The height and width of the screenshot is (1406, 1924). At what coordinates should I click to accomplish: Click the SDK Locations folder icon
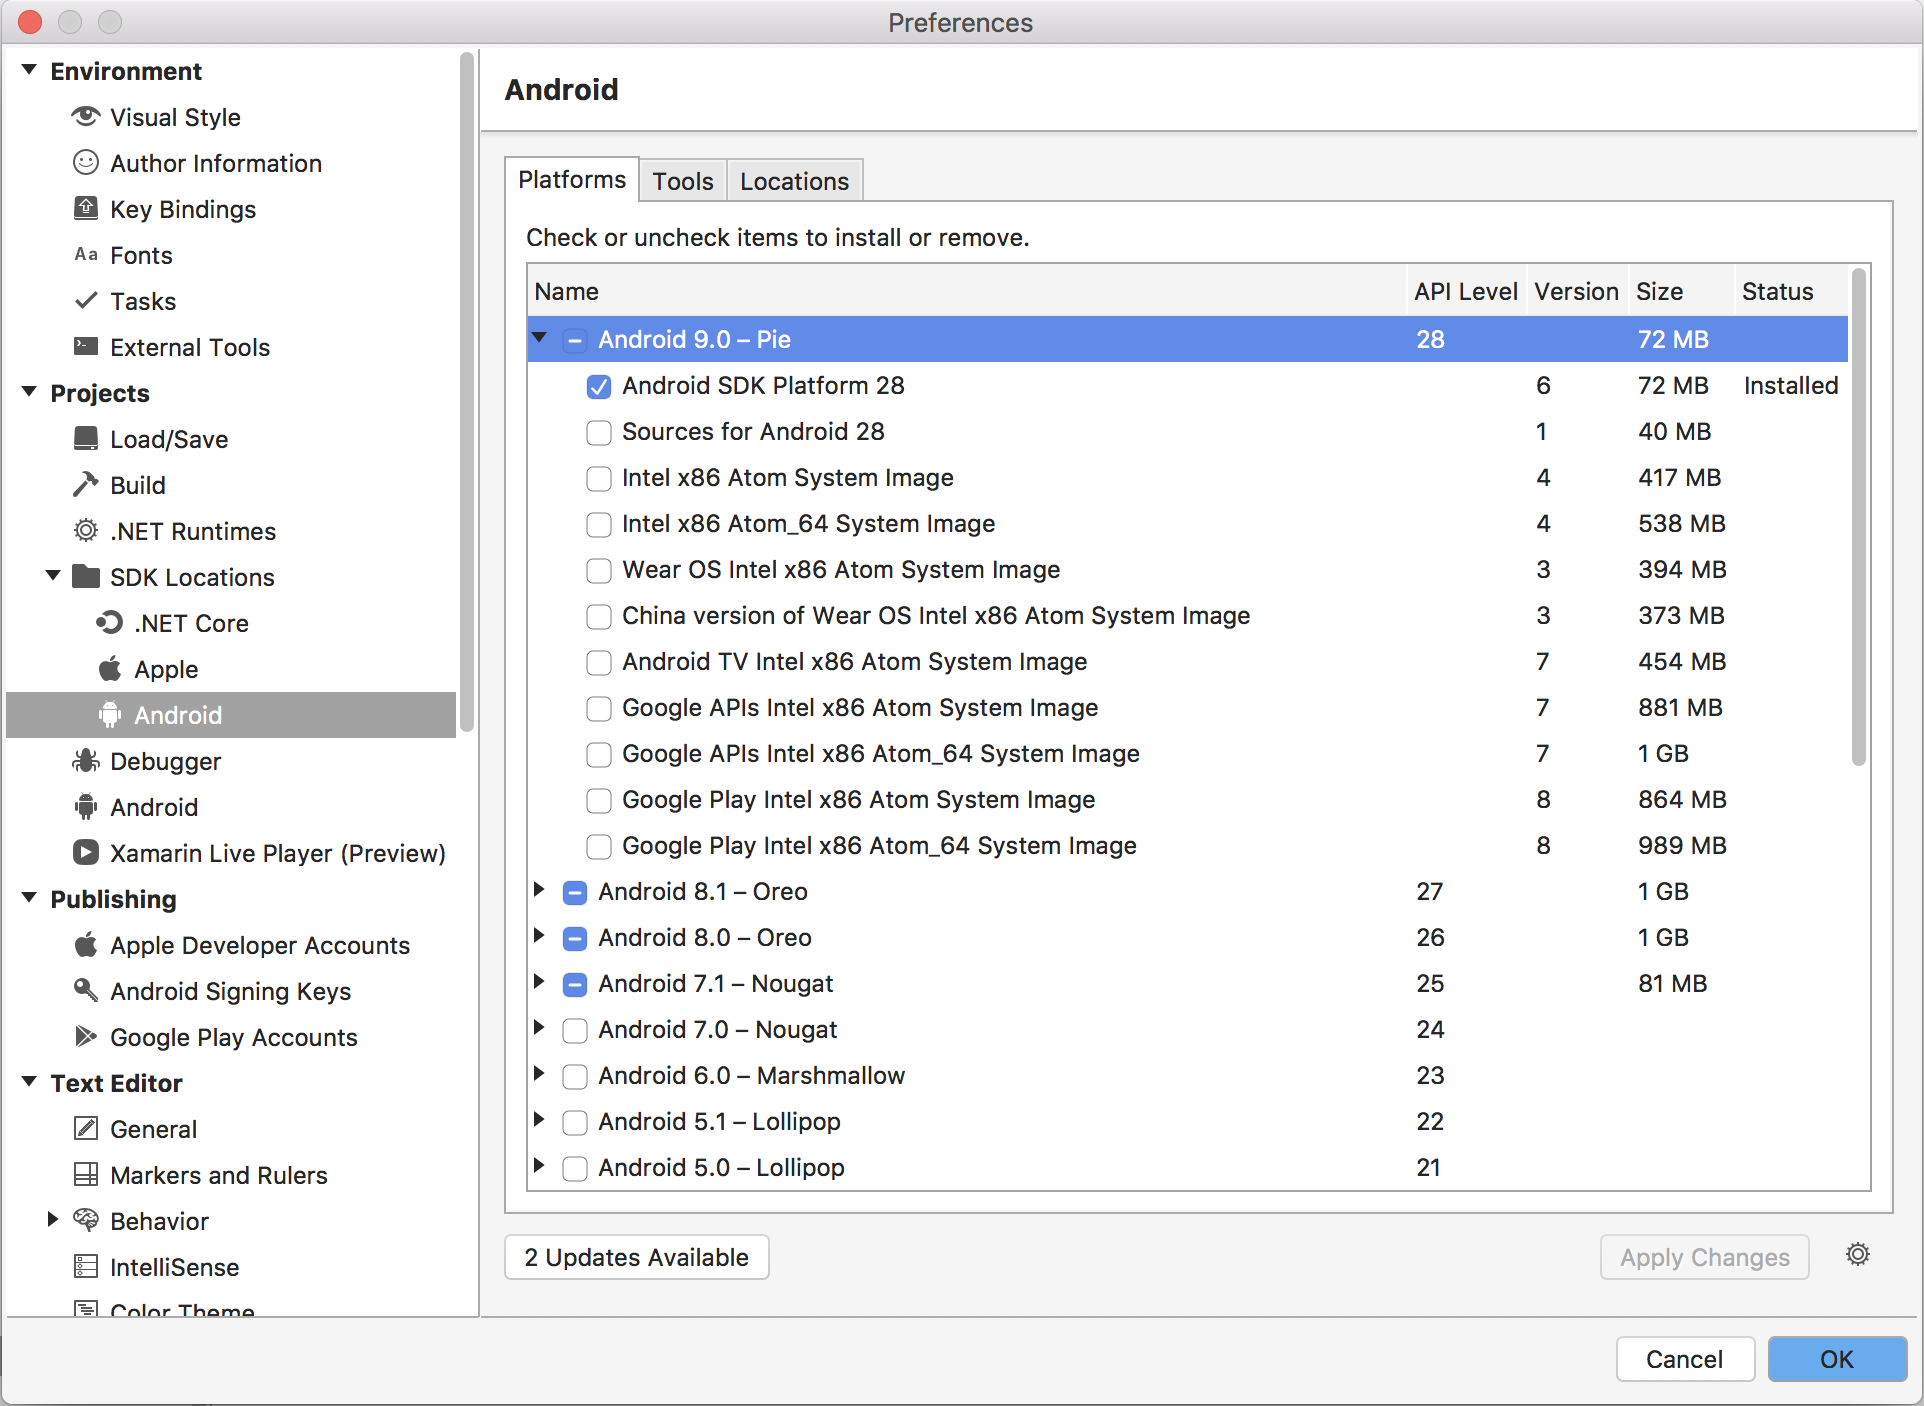click(x=86, y=576)
